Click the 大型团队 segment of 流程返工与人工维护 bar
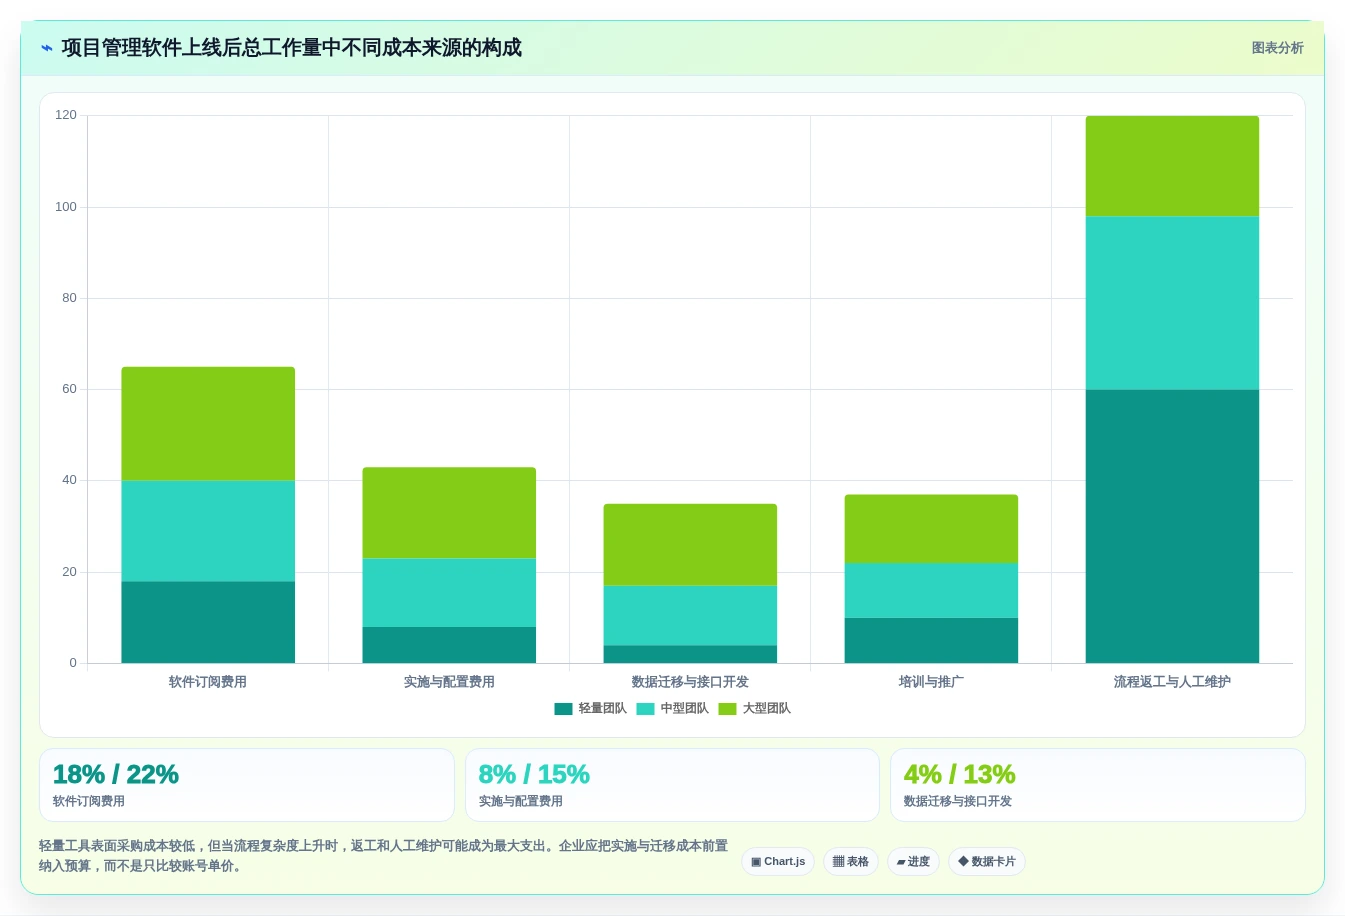 pos(1172,166)
